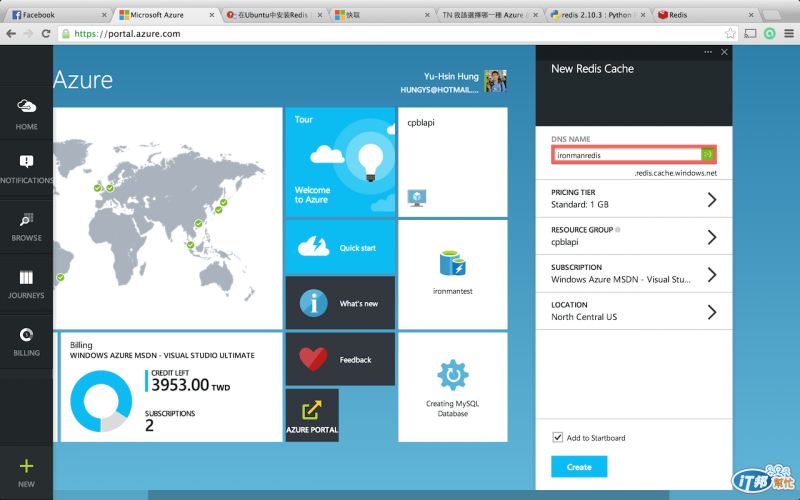Open the blade ellipsis more options

[x=708, y=52]
